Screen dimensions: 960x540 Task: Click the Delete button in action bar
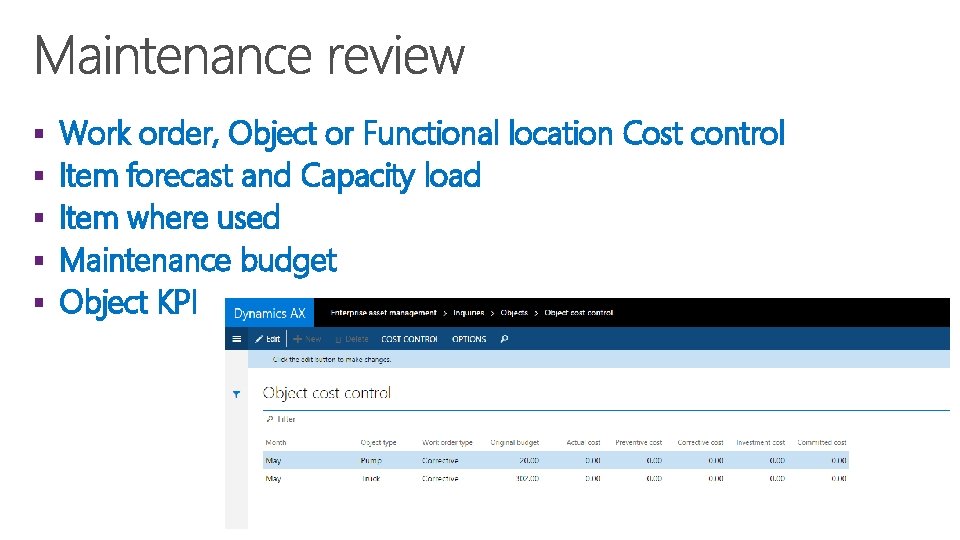coord(352,339)
